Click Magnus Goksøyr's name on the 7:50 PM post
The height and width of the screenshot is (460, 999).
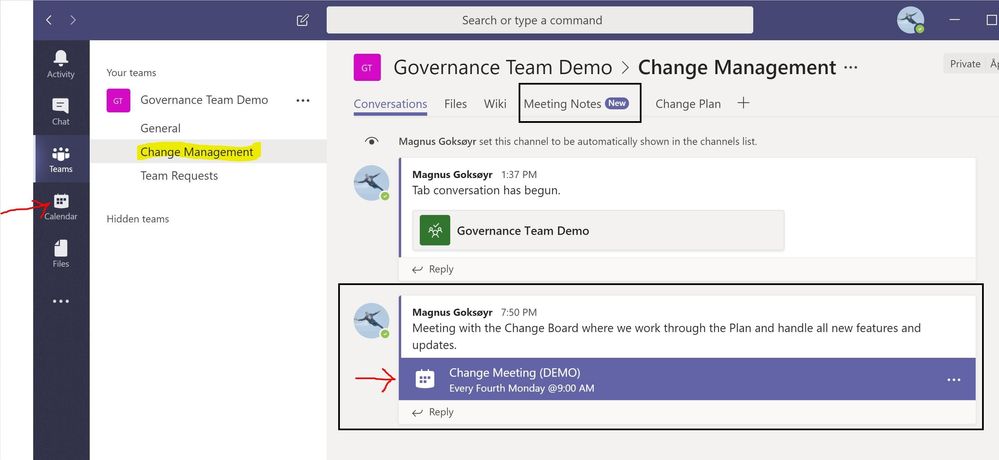pyautogui.click(x=452, y=312)
